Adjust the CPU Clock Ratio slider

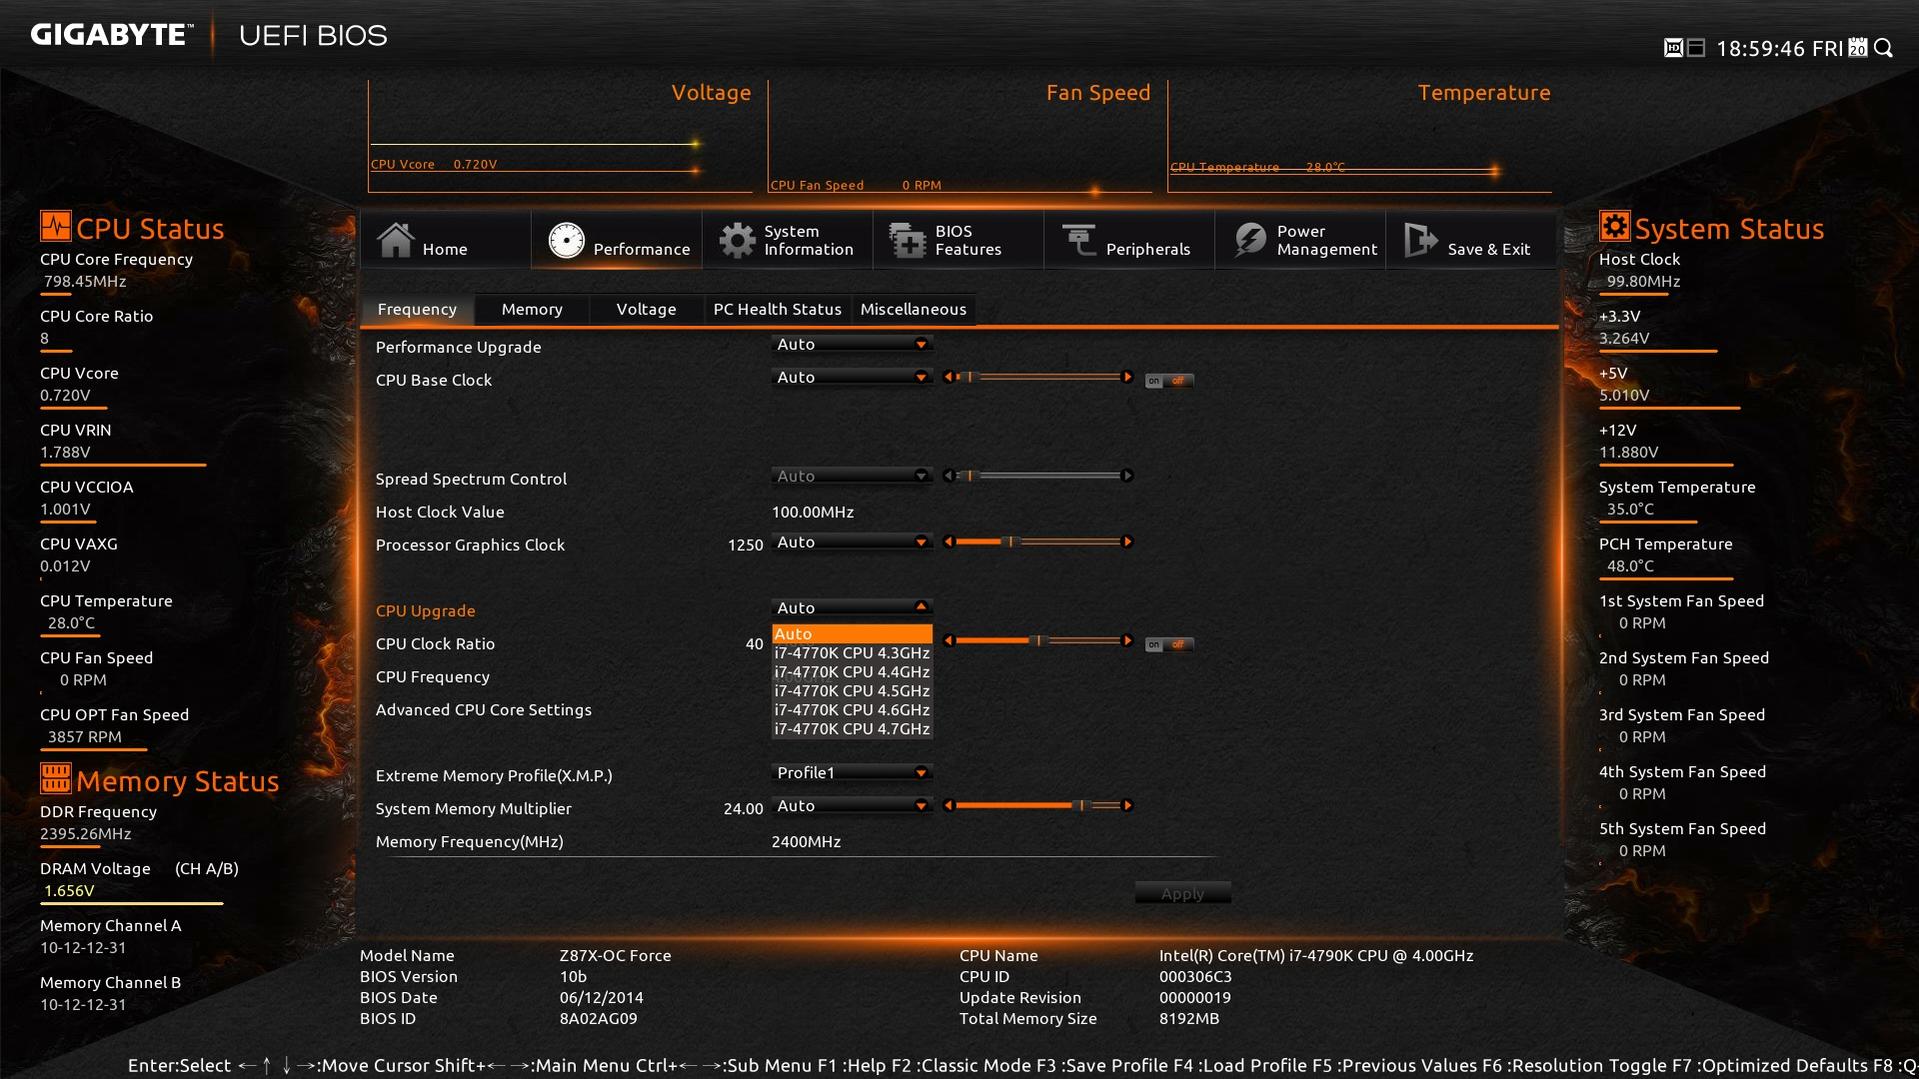click(1038, 641)
